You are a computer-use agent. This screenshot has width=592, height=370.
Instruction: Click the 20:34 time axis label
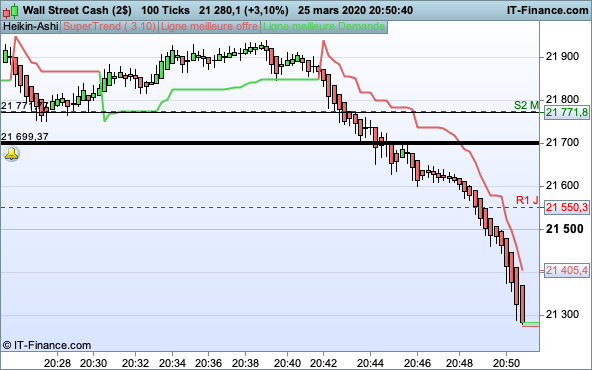pyautogui.click(x=172, y=363)
